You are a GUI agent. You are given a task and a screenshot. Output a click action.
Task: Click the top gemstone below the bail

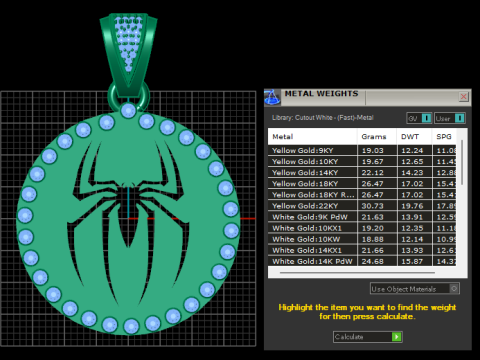128,110
